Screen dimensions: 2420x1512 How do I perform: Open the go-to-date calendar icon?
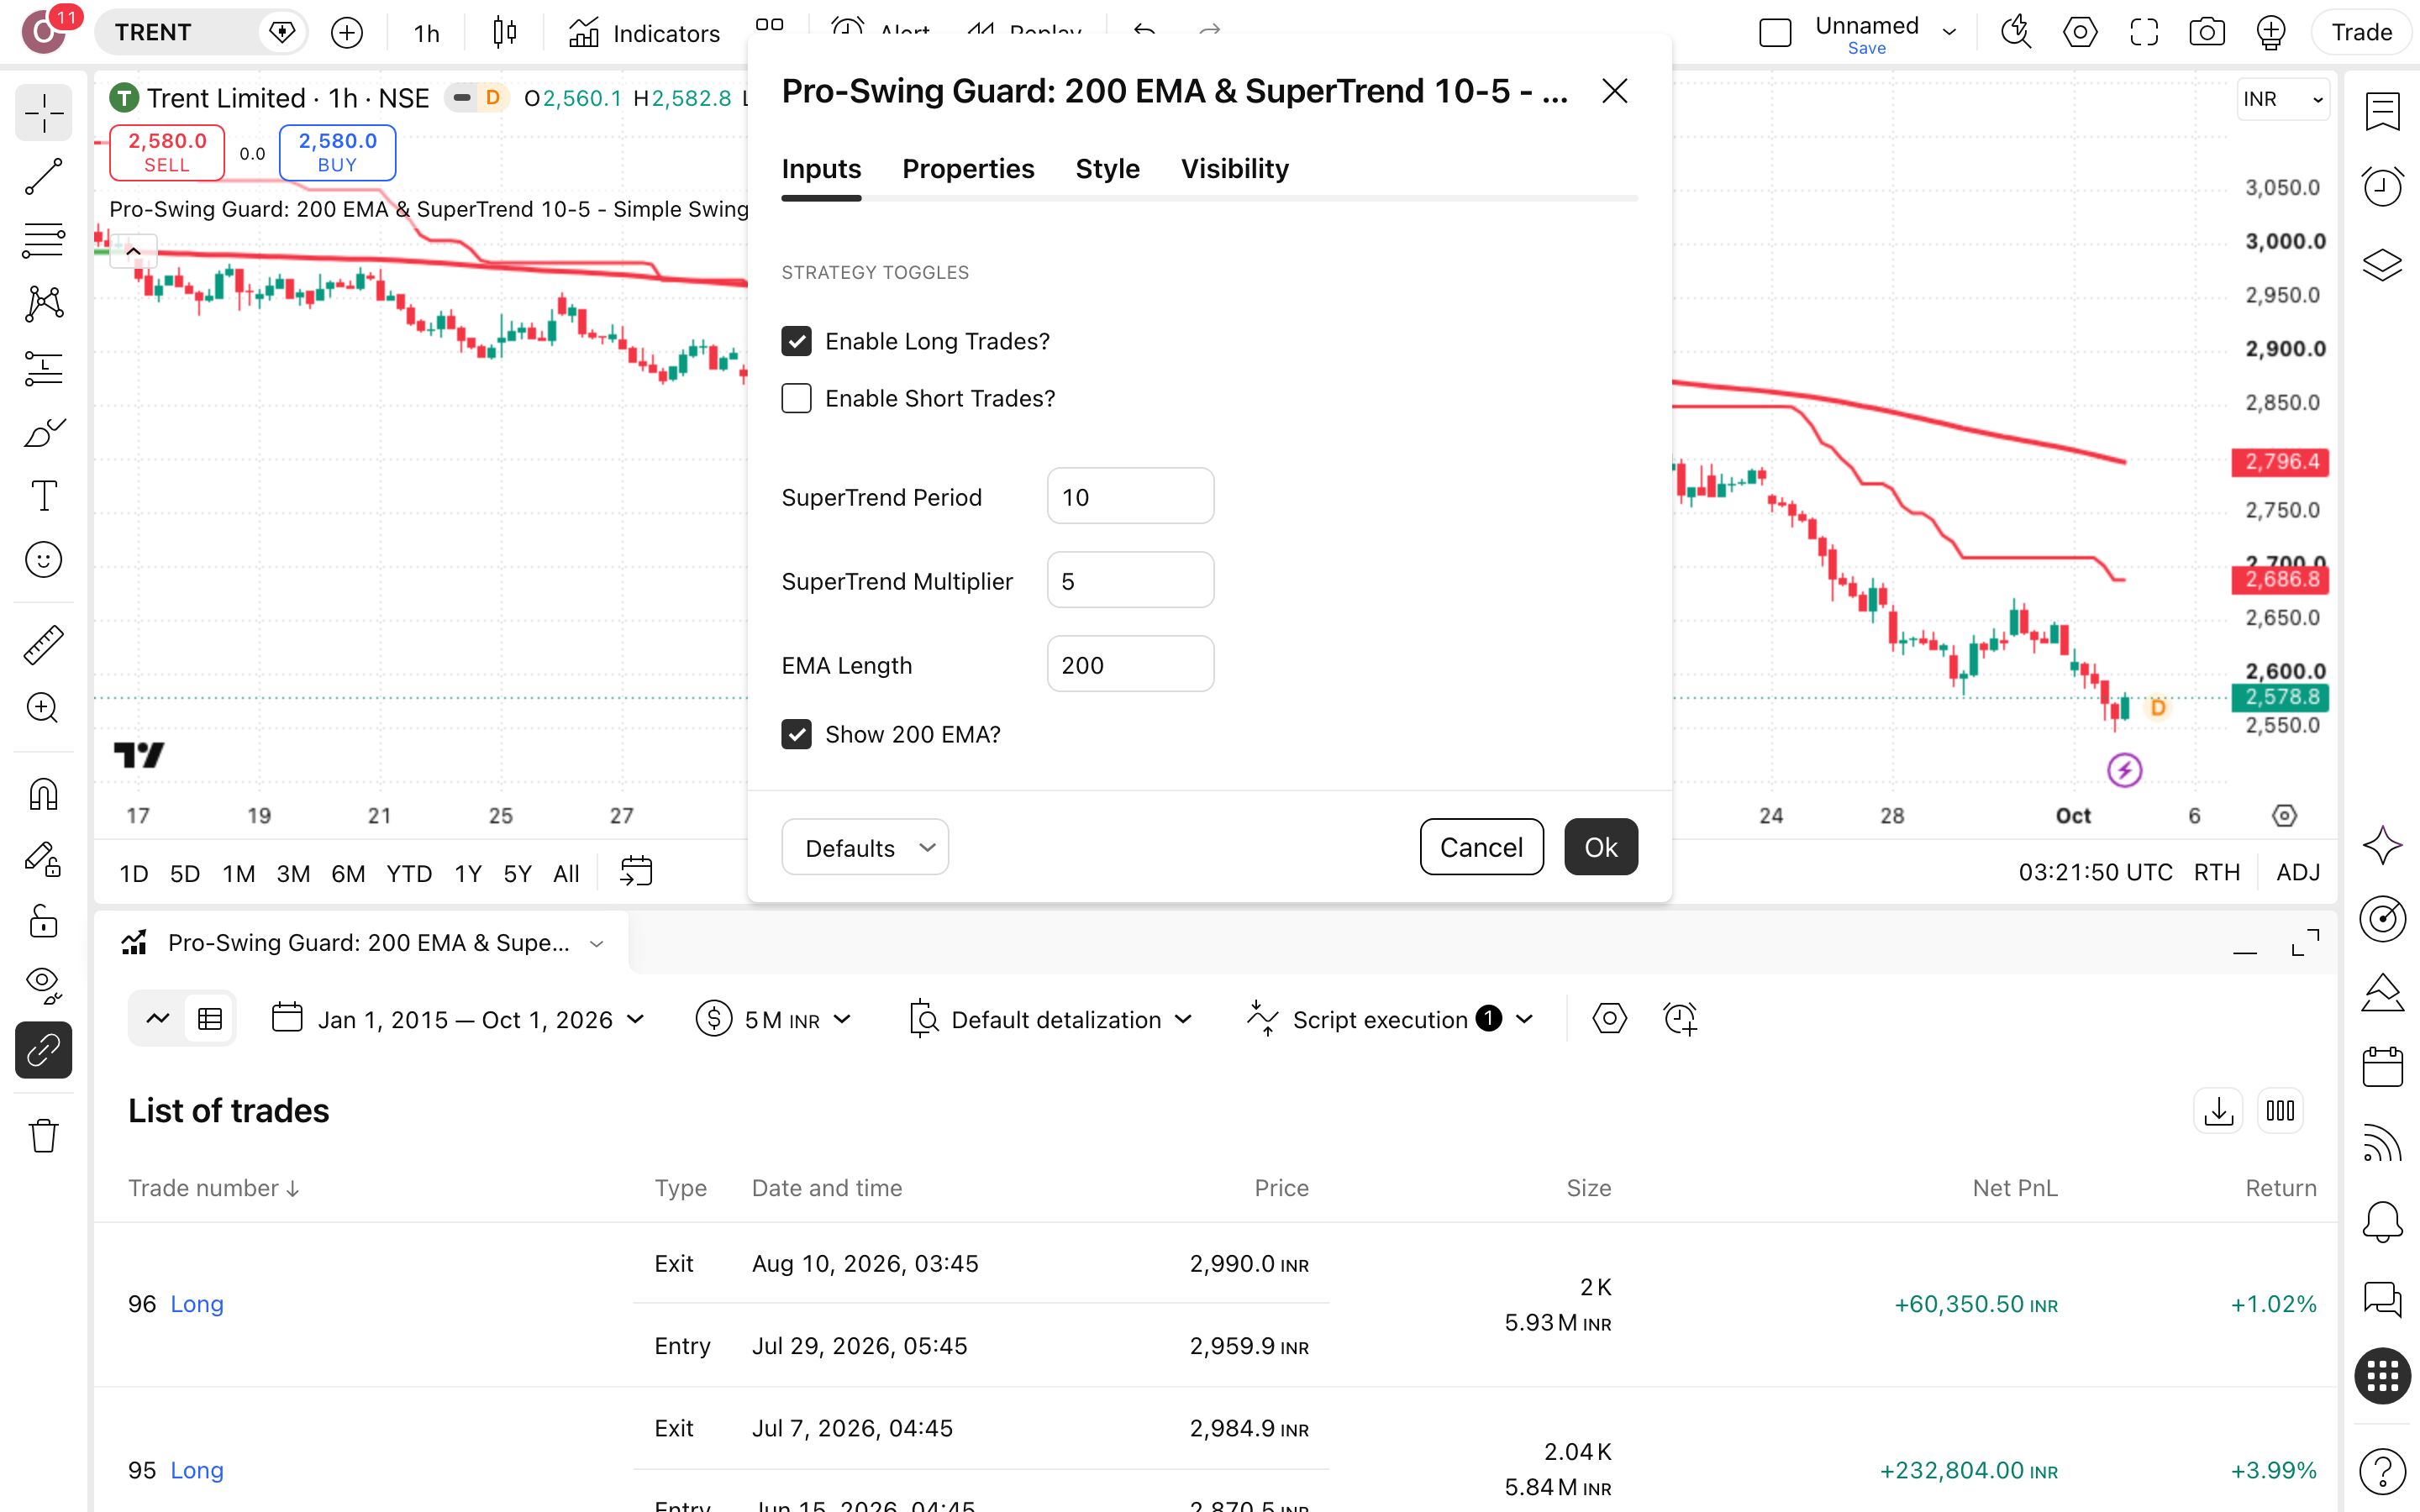636,872
